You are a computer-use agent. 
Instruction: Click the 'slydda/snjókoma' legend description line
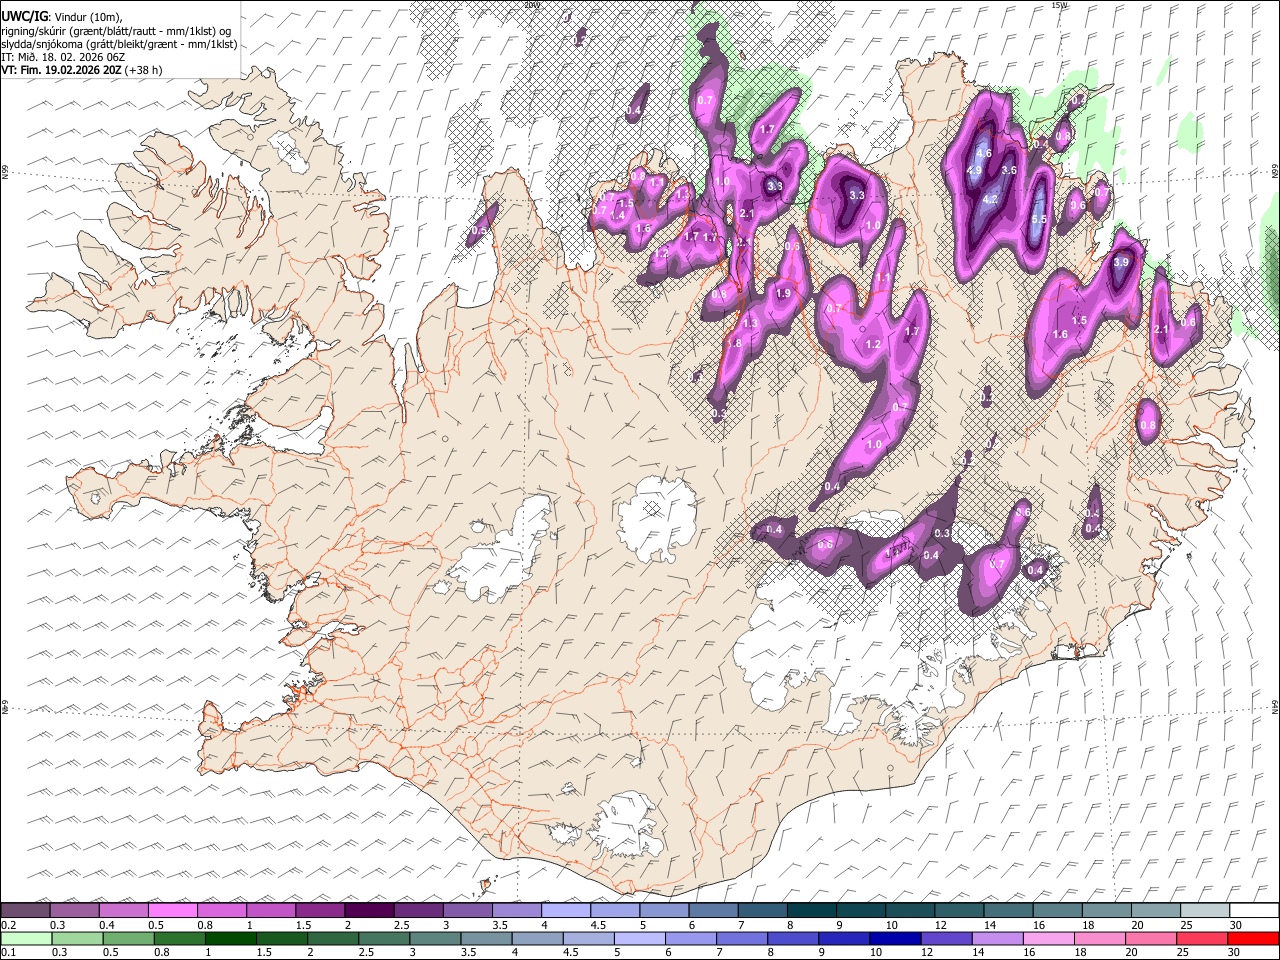[119, 44]
